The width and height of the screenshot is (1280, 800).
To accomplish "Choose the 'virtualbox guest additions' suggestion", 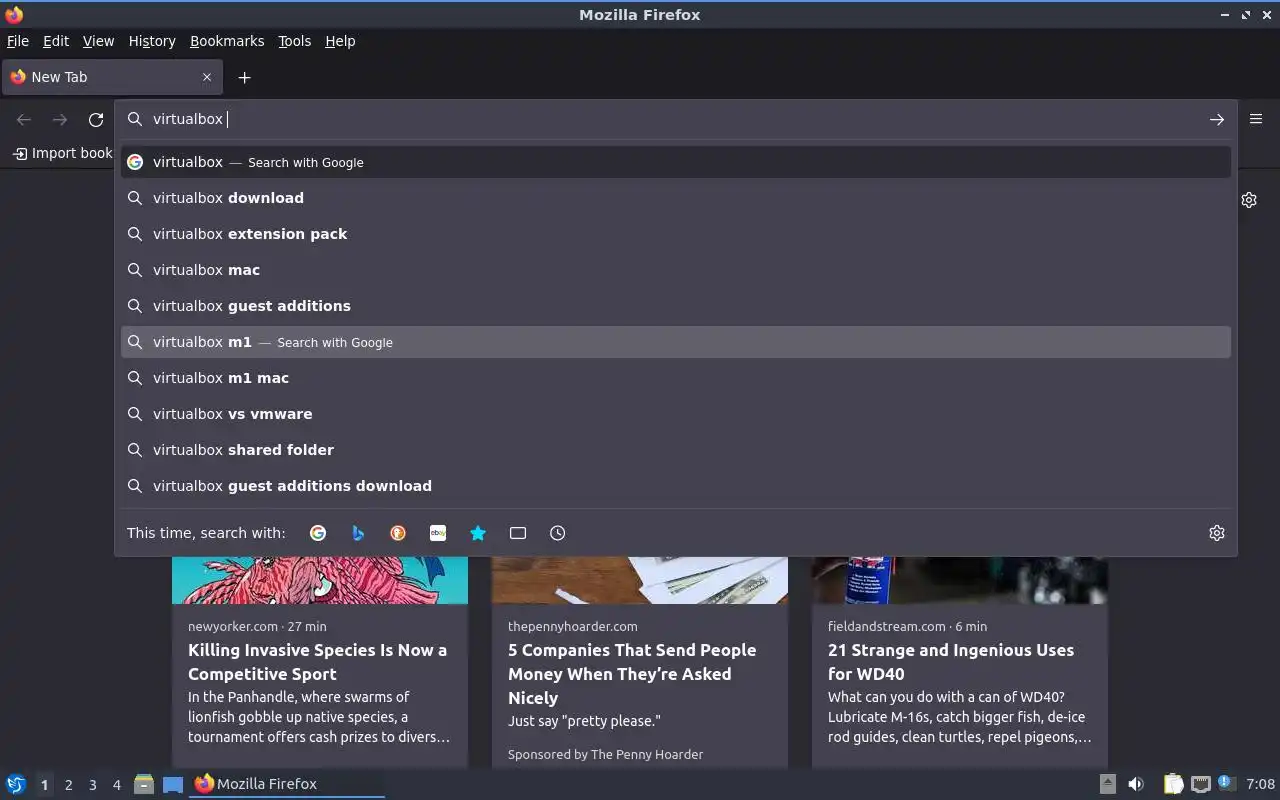I will (676, 306).
